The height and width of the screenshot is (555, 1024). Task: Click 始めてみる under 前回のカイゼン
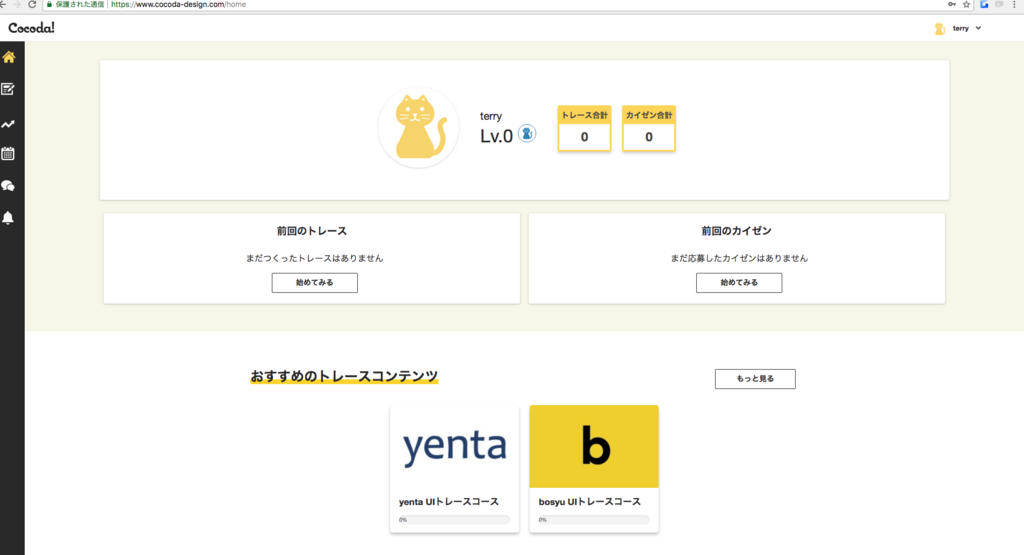click(739, 283)
